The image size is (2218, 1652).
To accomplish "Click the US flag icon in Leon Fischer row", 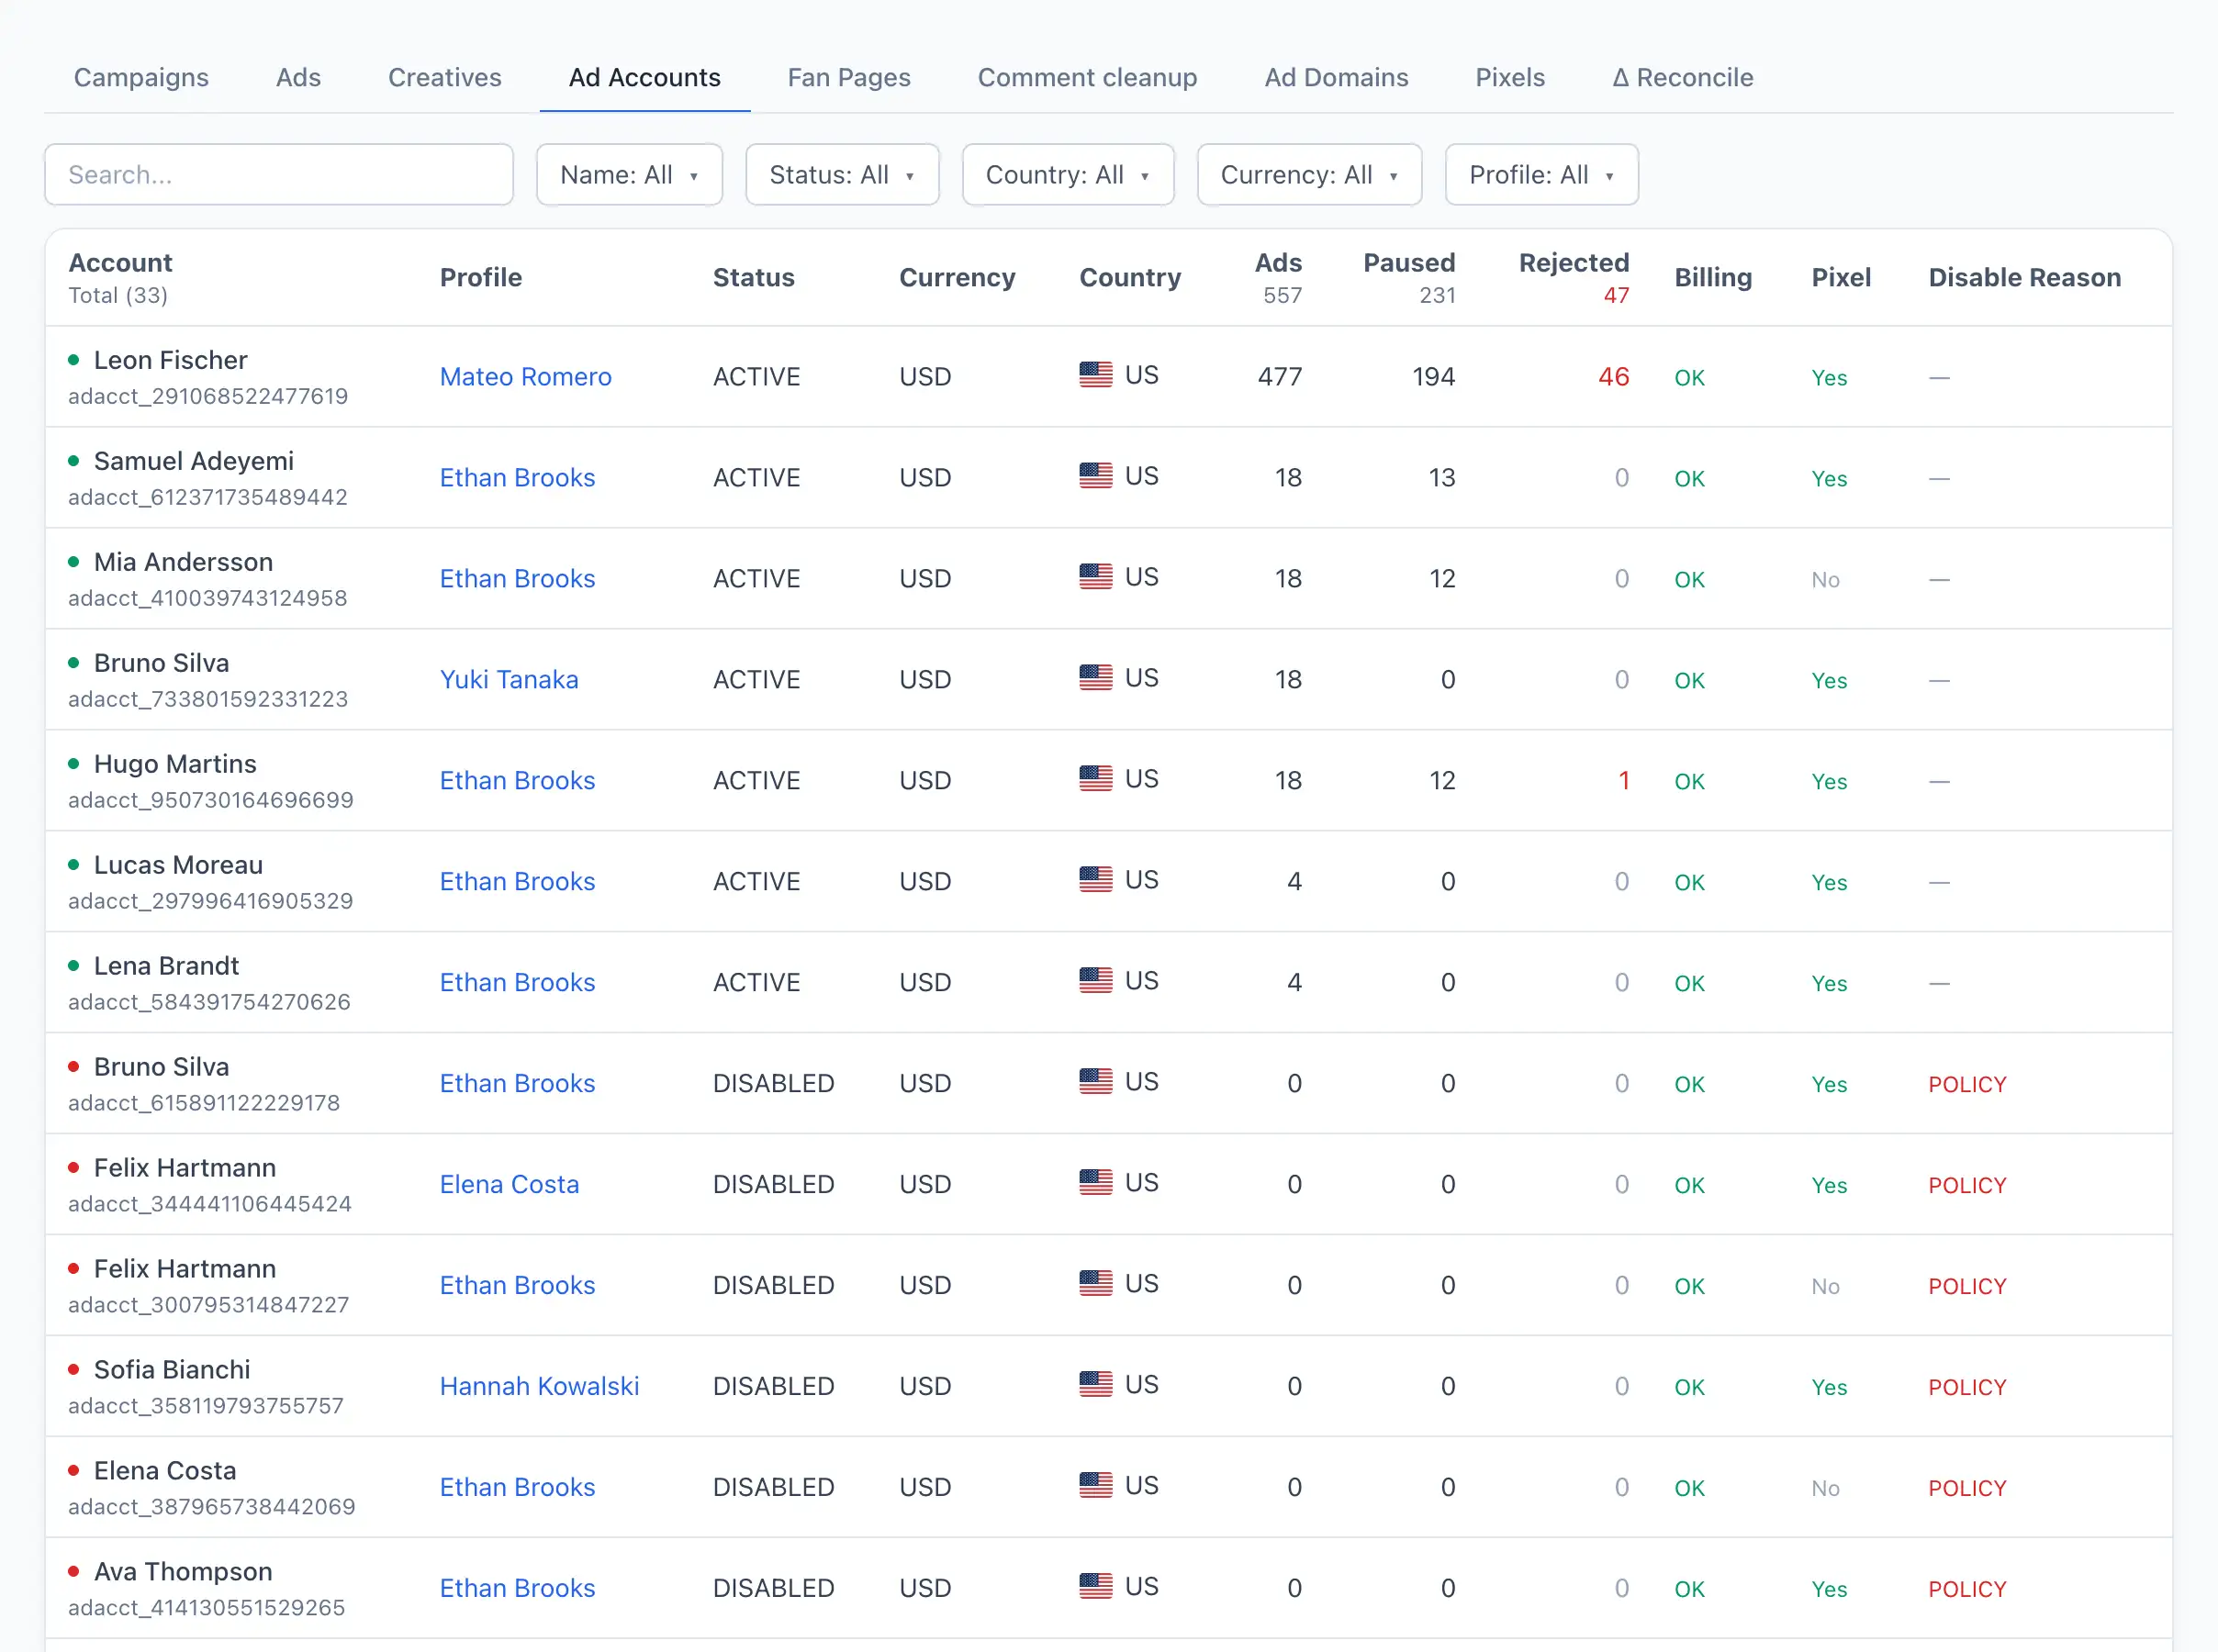I will tap(1095, 375).
